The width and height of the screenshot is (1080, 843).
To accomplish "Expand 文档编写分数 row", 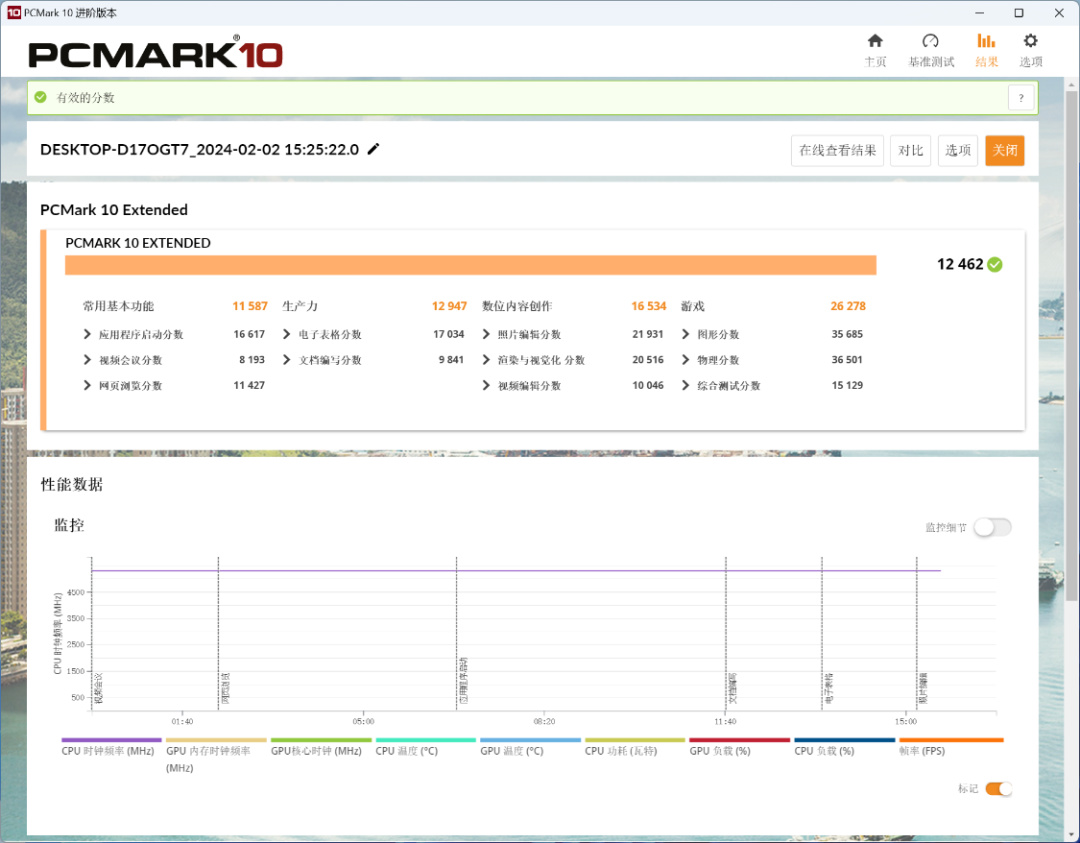I will click(x=287, y=360).
